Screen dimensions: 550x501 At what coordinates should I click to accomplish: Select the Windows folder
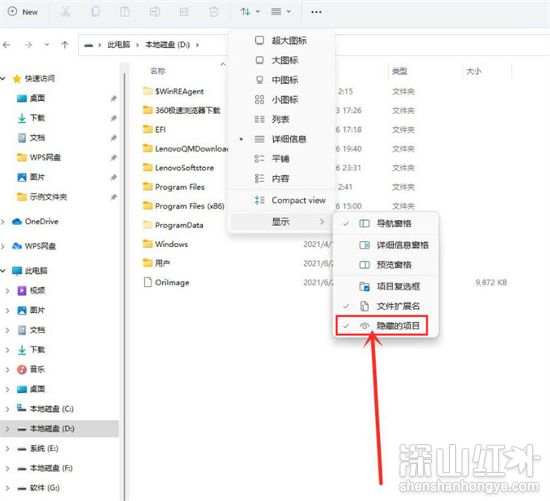pyautogui.click(x=165, y=244)
